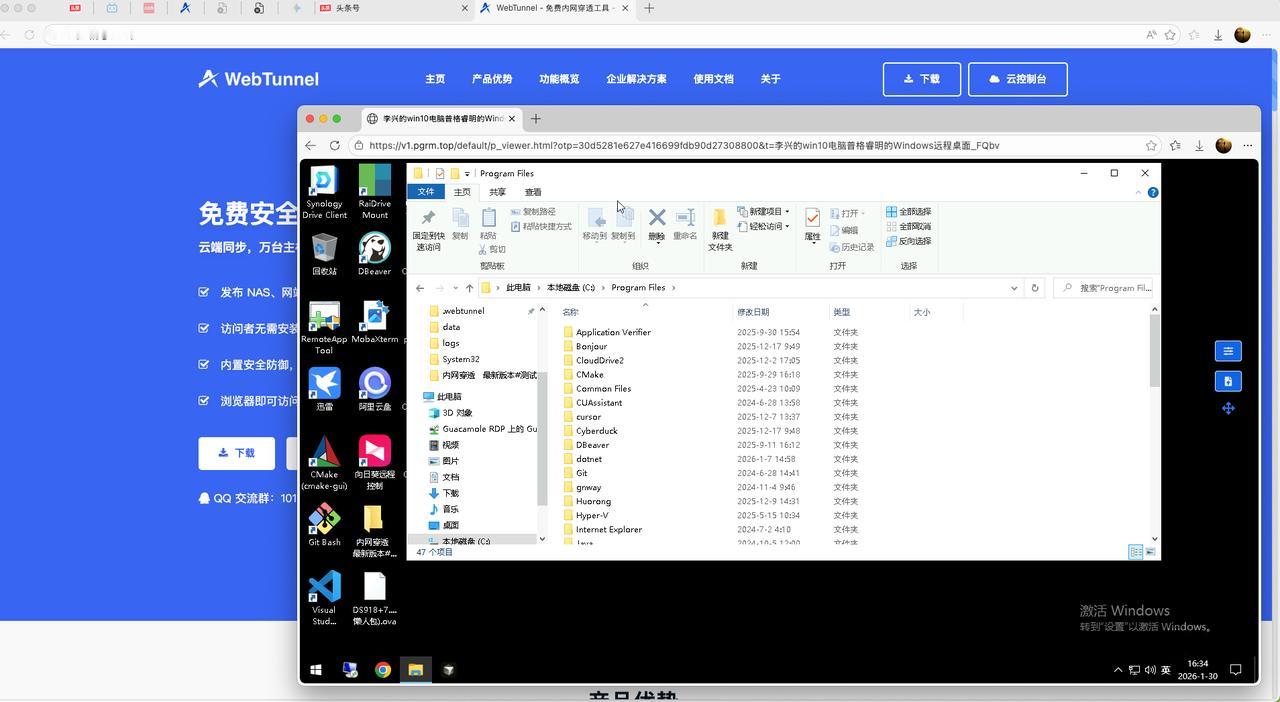
Task: Open quick access toolbar customize dropdown
Action: tap(467, 173)
